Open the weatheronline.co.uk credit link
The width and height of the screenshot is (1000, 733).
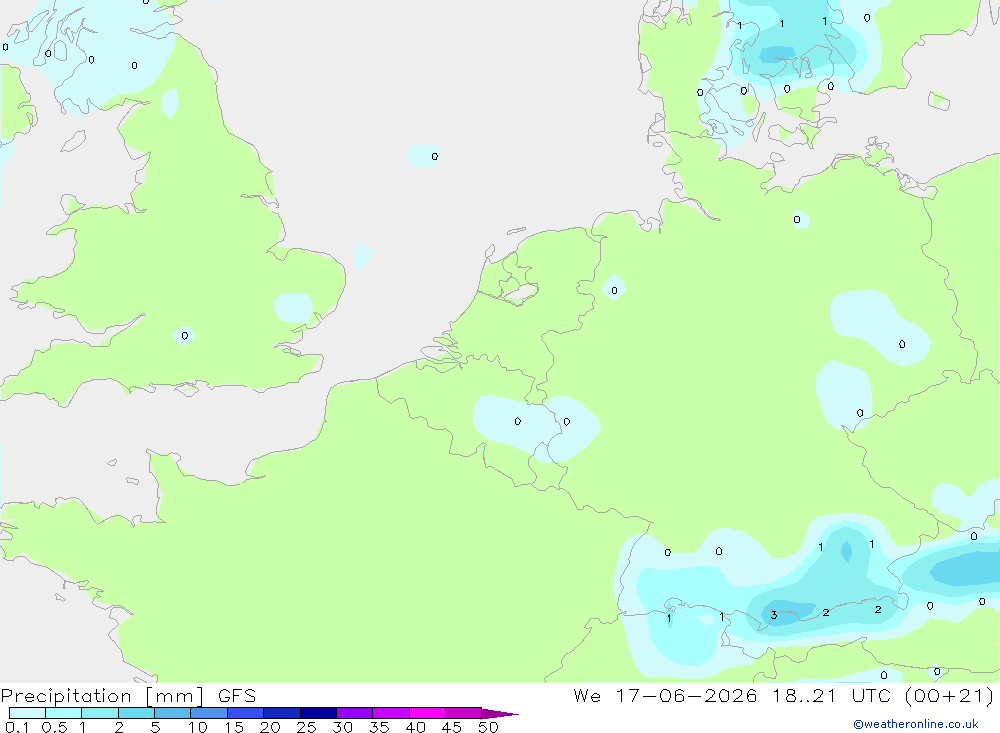tap(916, 724)
